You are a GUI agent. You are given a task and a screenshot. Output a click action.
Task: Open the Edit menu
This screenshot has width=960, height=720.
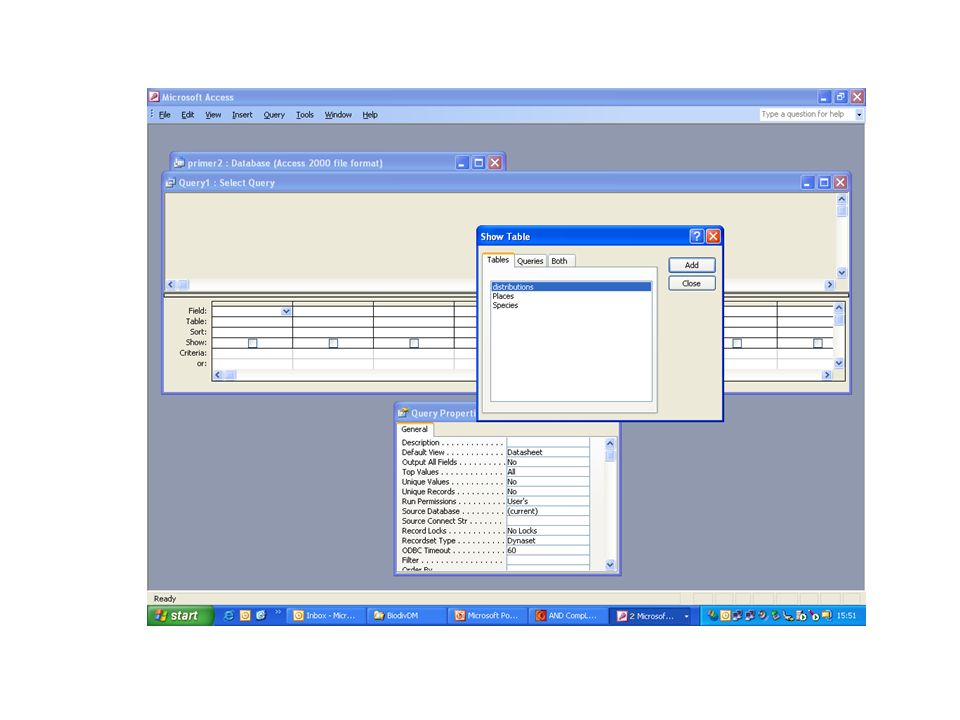pos(187,114)
